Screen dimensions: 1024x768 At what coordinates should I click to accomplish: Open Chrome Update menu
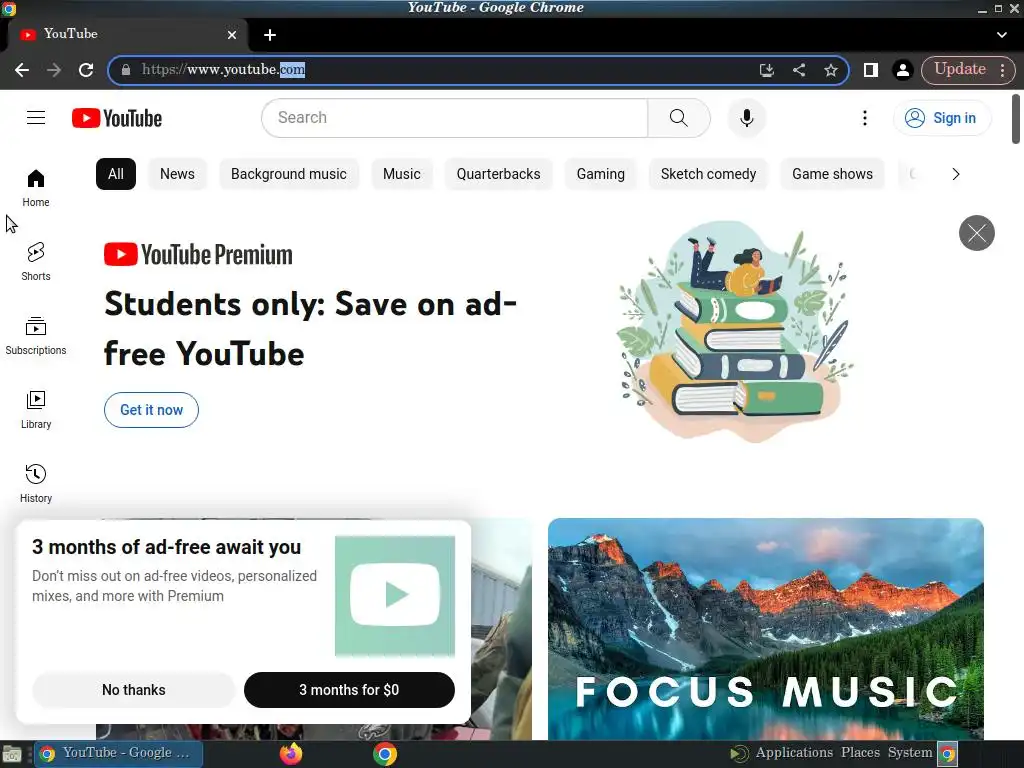coord(968,70)
